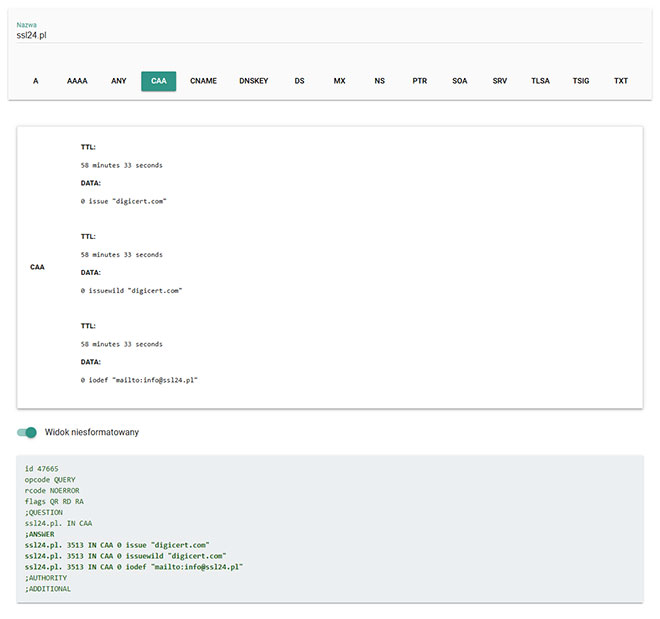Click the TTL of the issue record
This screenshot has height=619, width=660.
[x=122, y=165]
